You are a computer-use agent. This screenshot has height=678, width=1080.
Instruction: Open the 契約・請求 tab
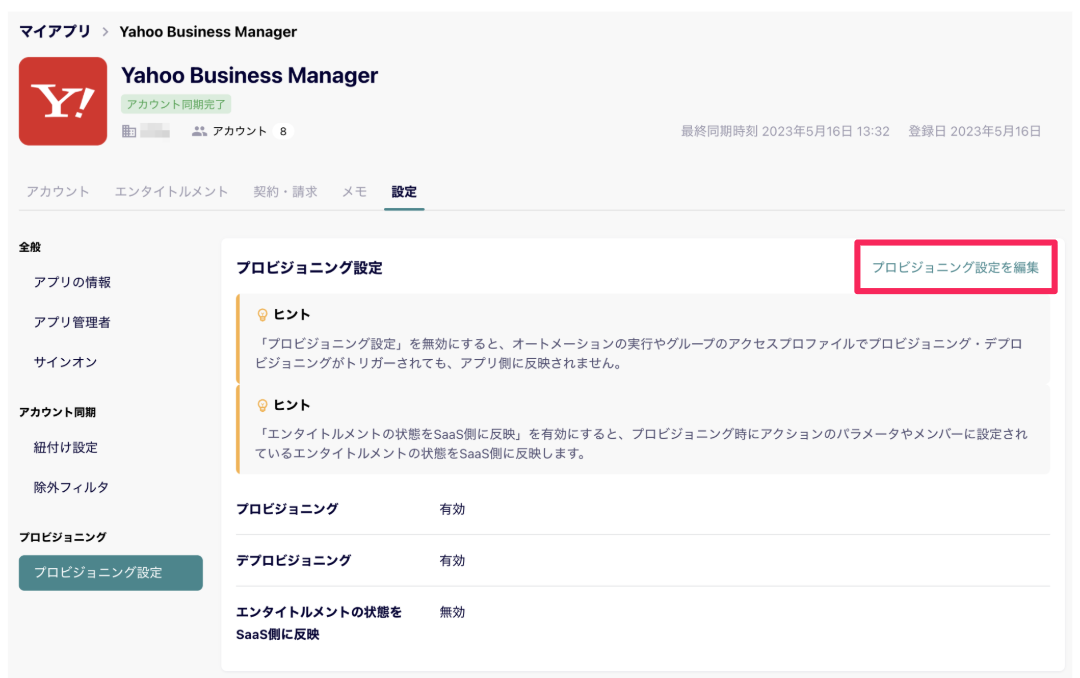point(285,192)
